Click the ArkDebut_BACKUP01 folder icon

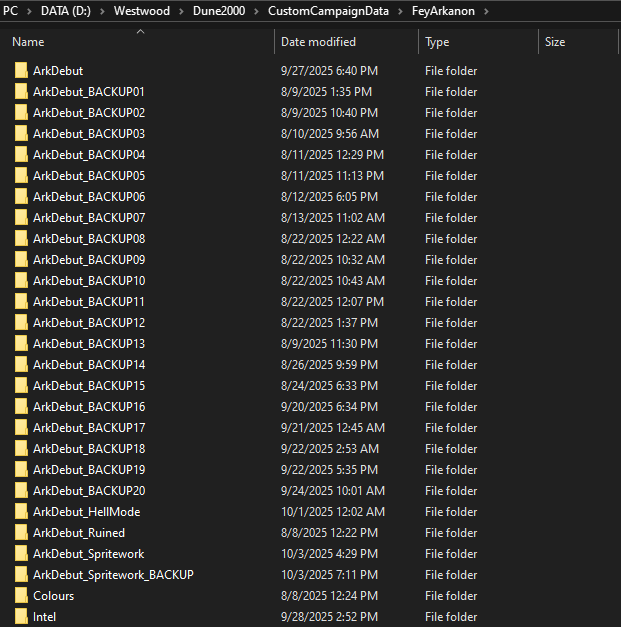[x=21, y=92]
